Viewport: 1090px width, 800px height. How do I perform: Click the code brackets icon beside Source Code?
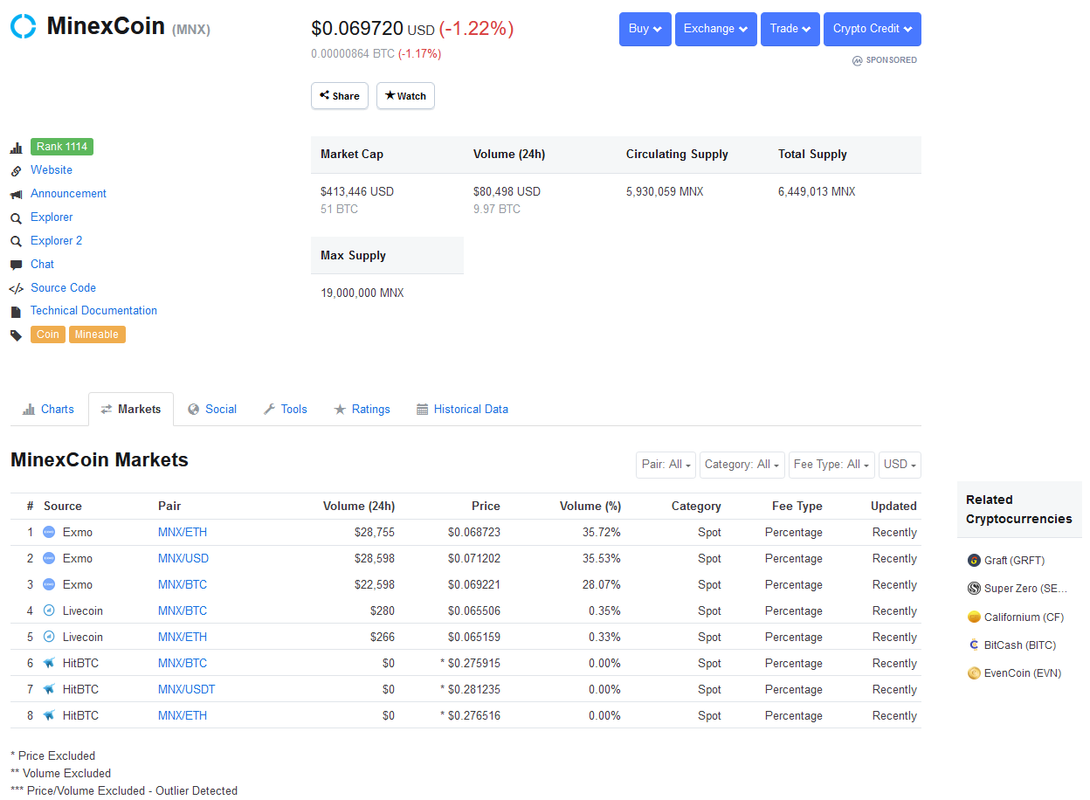click(x=16, y=288)
